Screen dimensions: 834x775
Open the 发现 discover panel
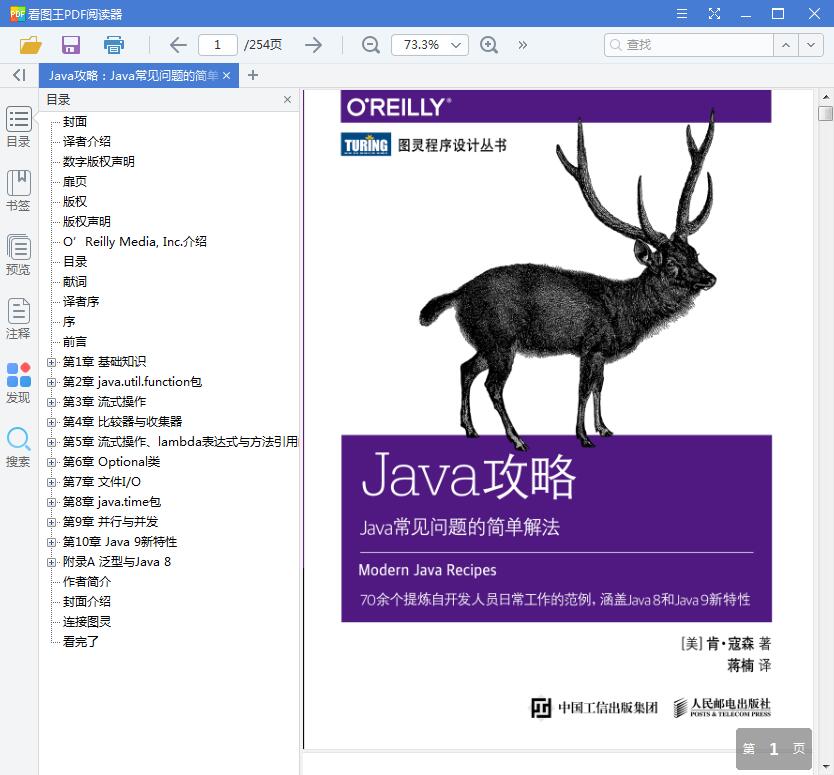click(x=19, y=382)
